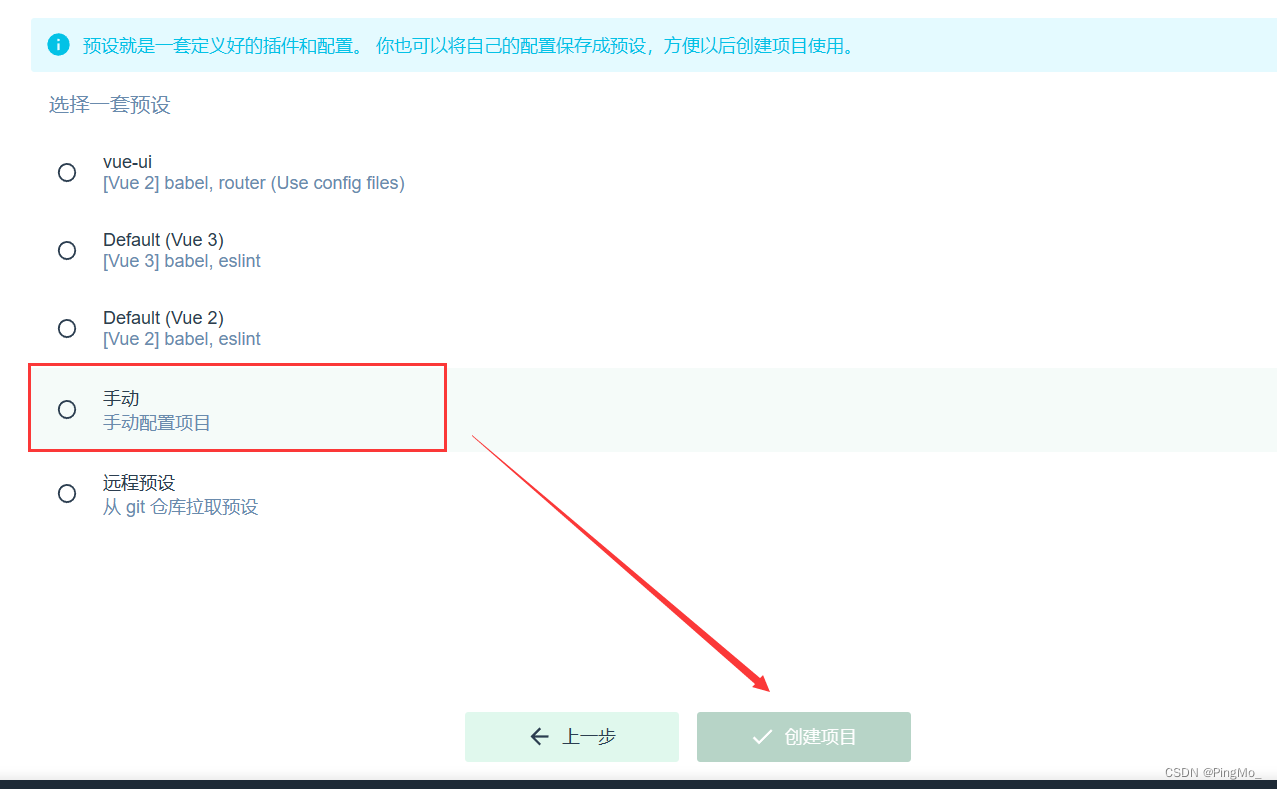Click the '从 git 仓库拉取预设' description text
Viewport: 1277px width, 789px height.
(181, 507)
